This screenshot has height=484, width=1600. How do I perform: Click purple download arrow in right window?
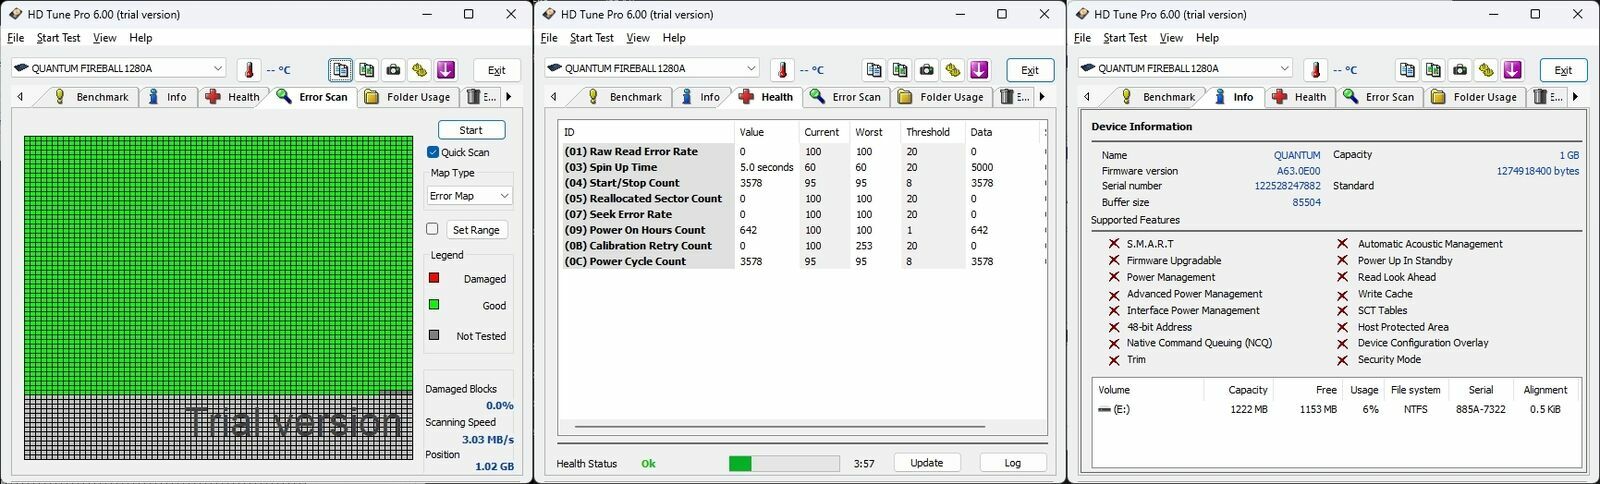tap(1512, 70)
